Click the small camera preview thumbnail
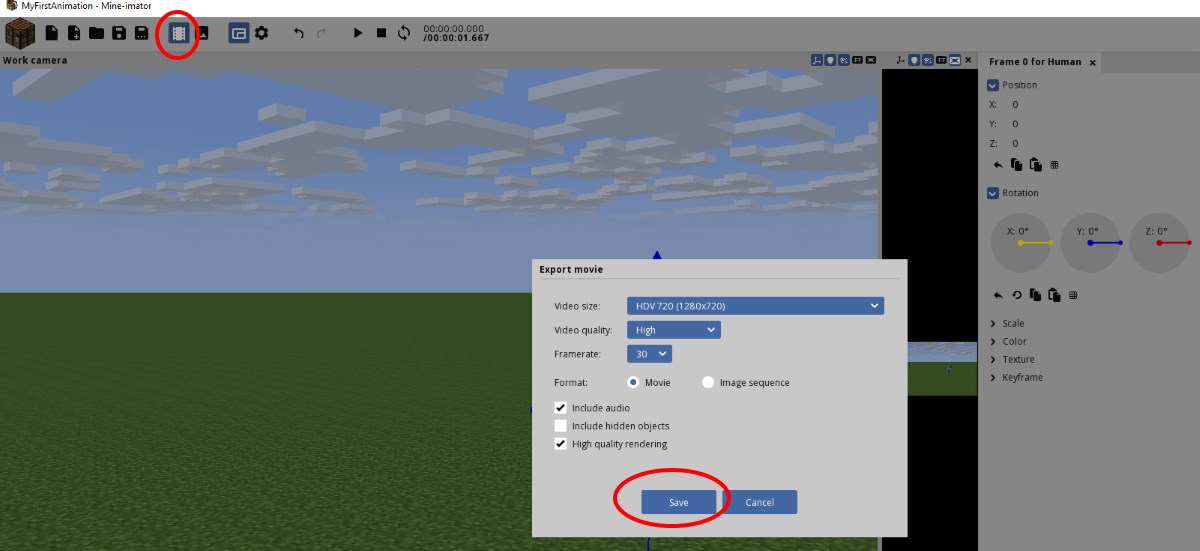 point(942,369)
